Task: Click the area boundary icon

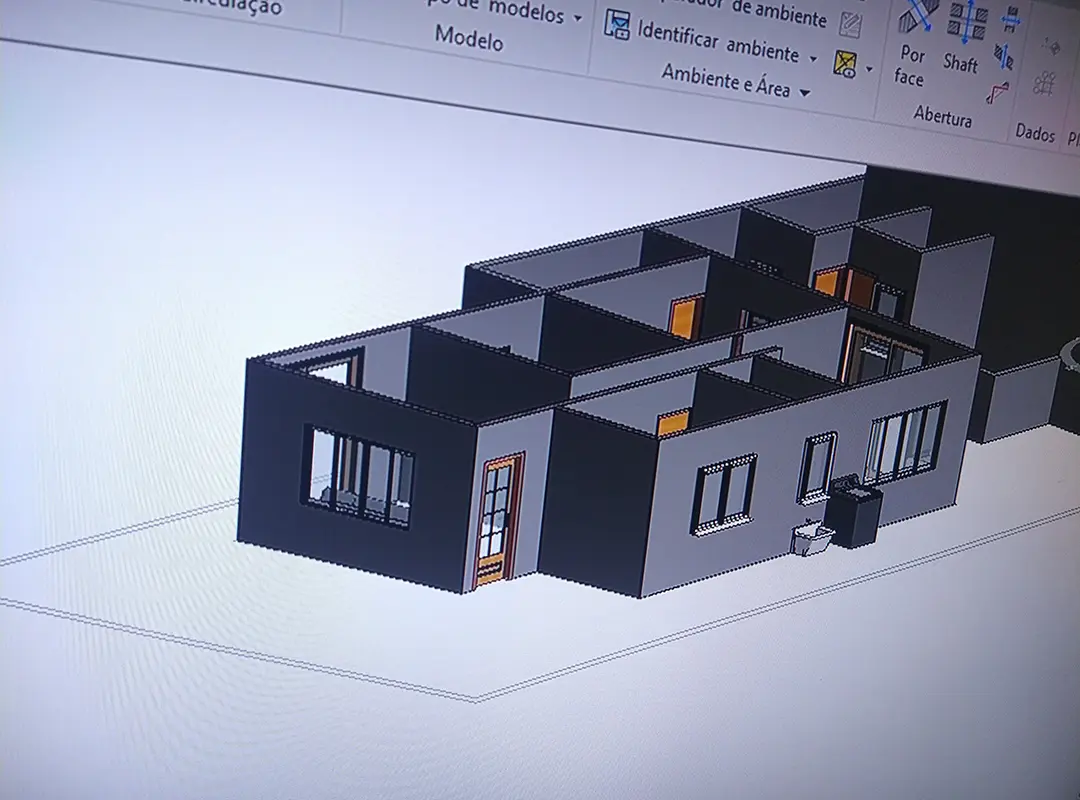Action: (851, 24)
